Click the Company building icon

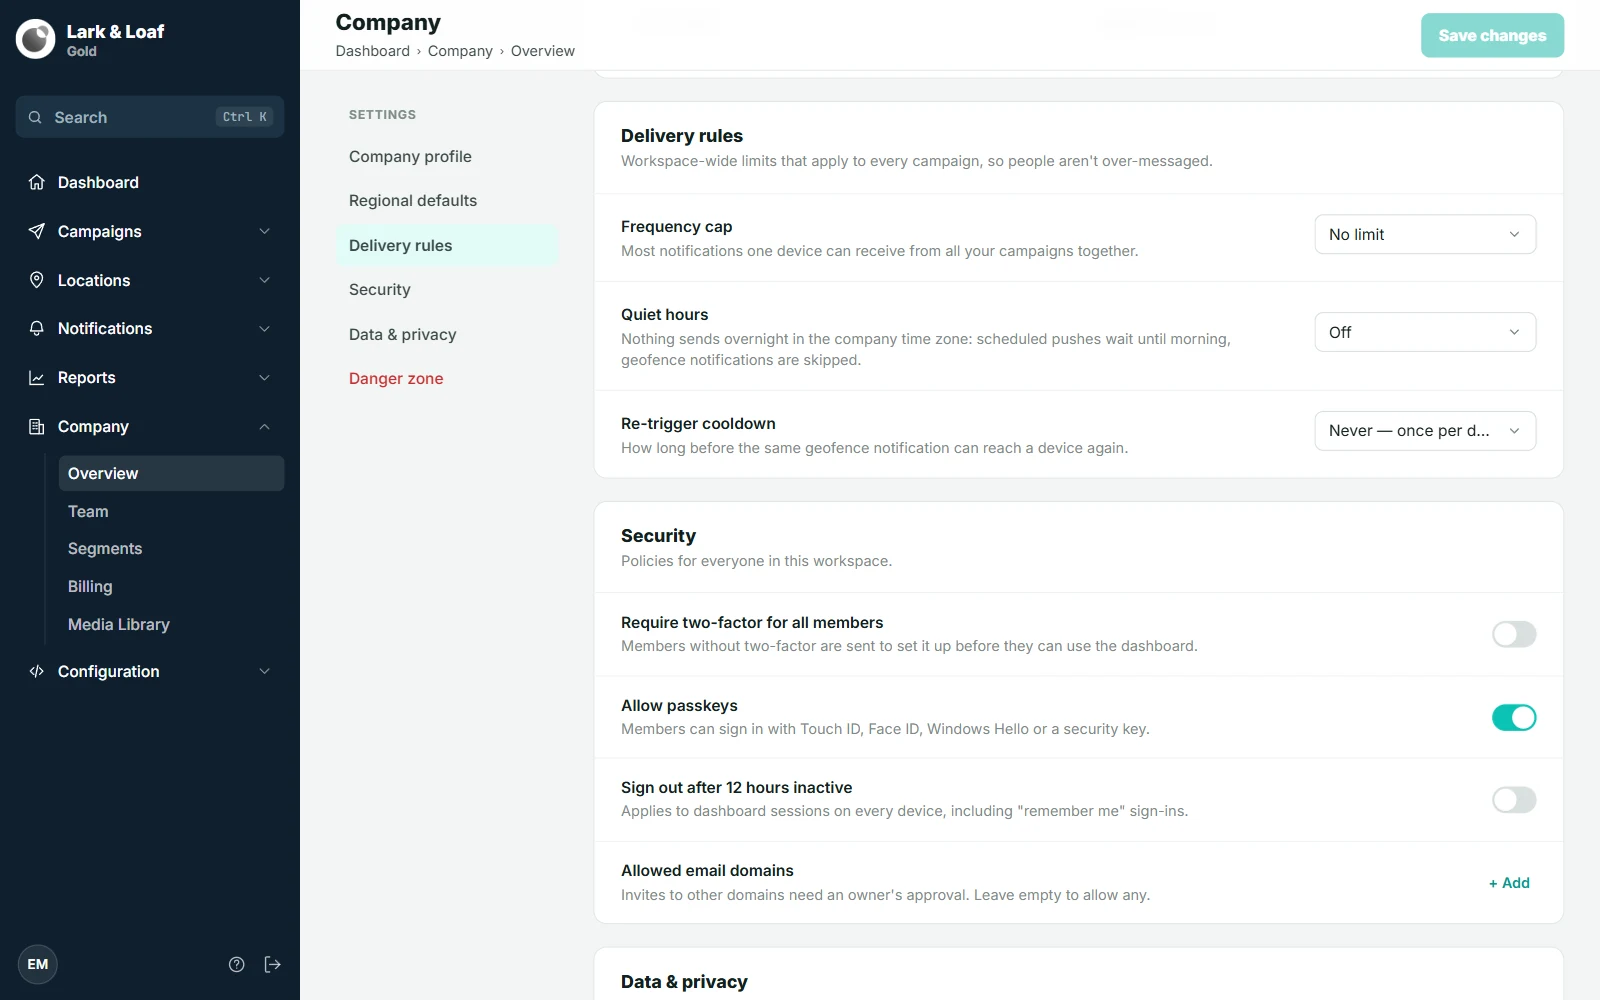tap(37, 426)
